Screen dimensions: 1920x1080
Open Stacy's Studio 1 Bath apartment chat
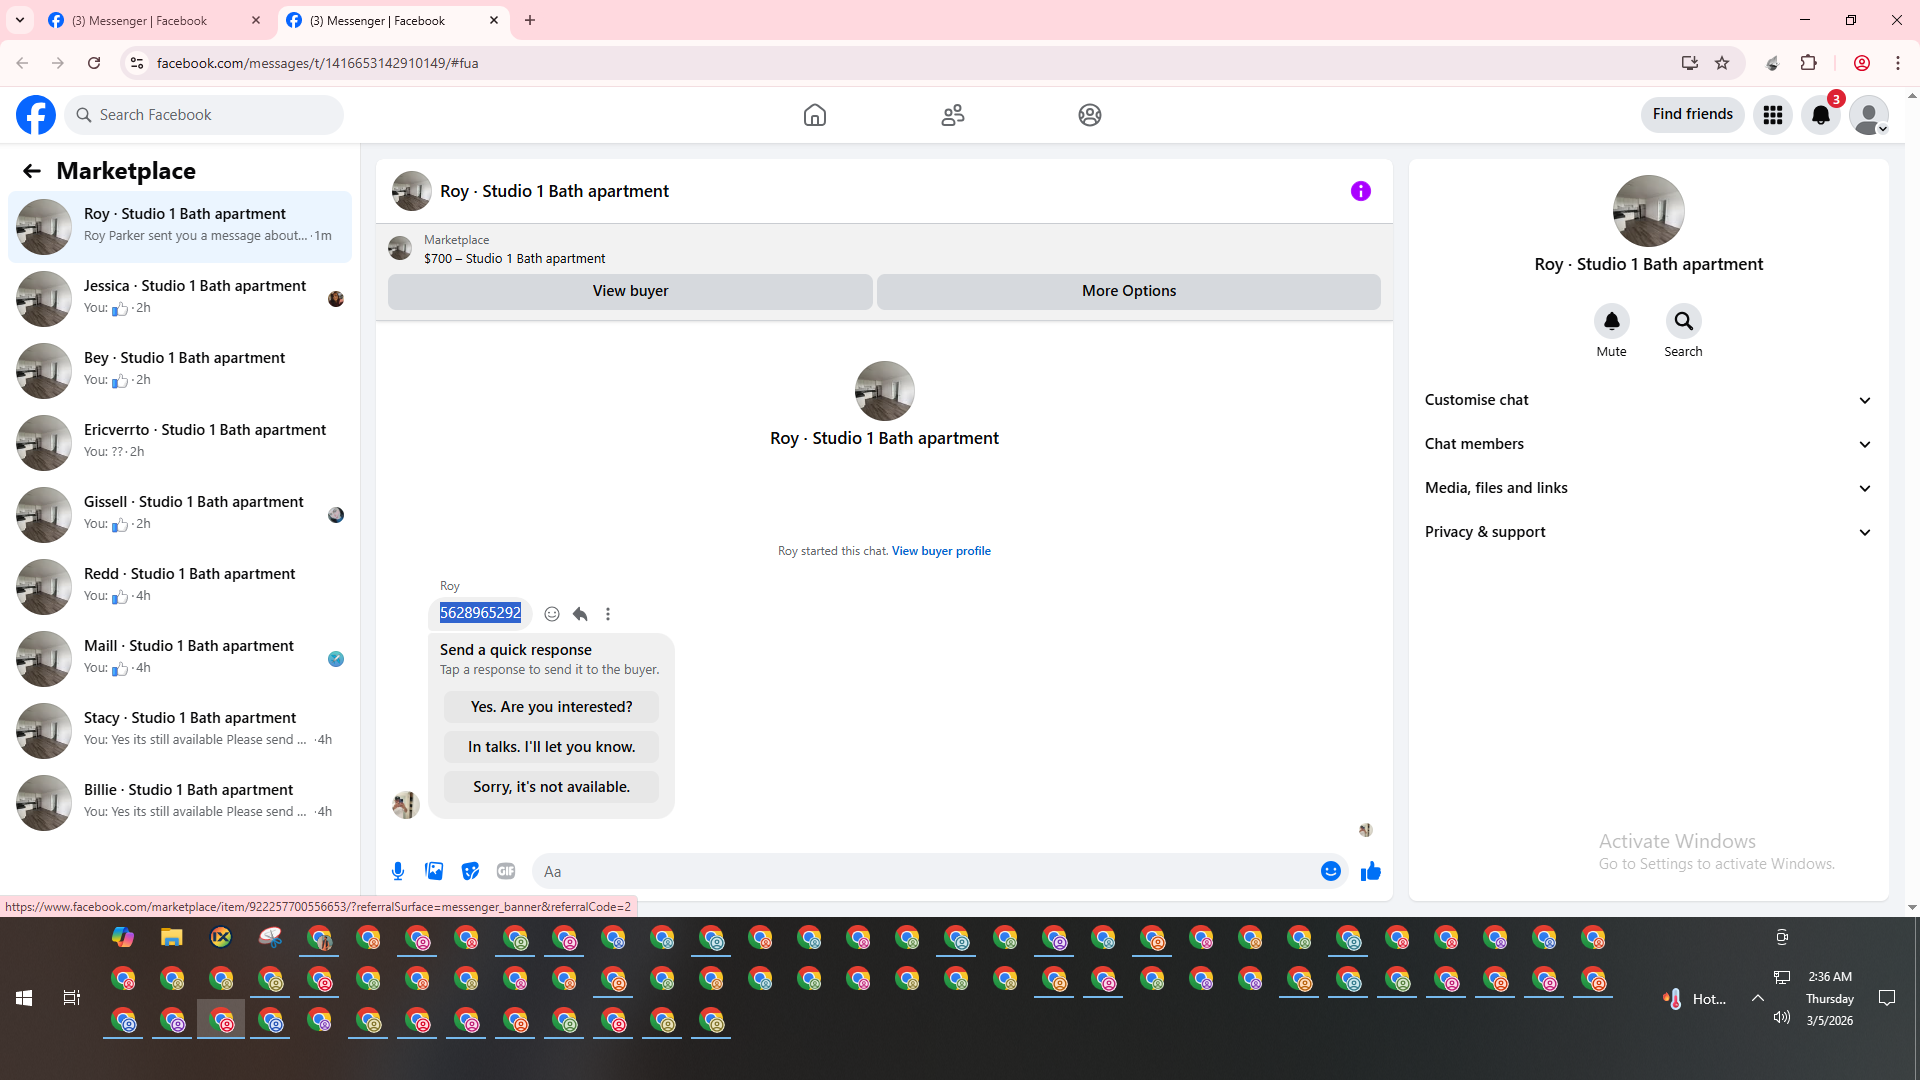pyautogui.click(x=180, y=730)
